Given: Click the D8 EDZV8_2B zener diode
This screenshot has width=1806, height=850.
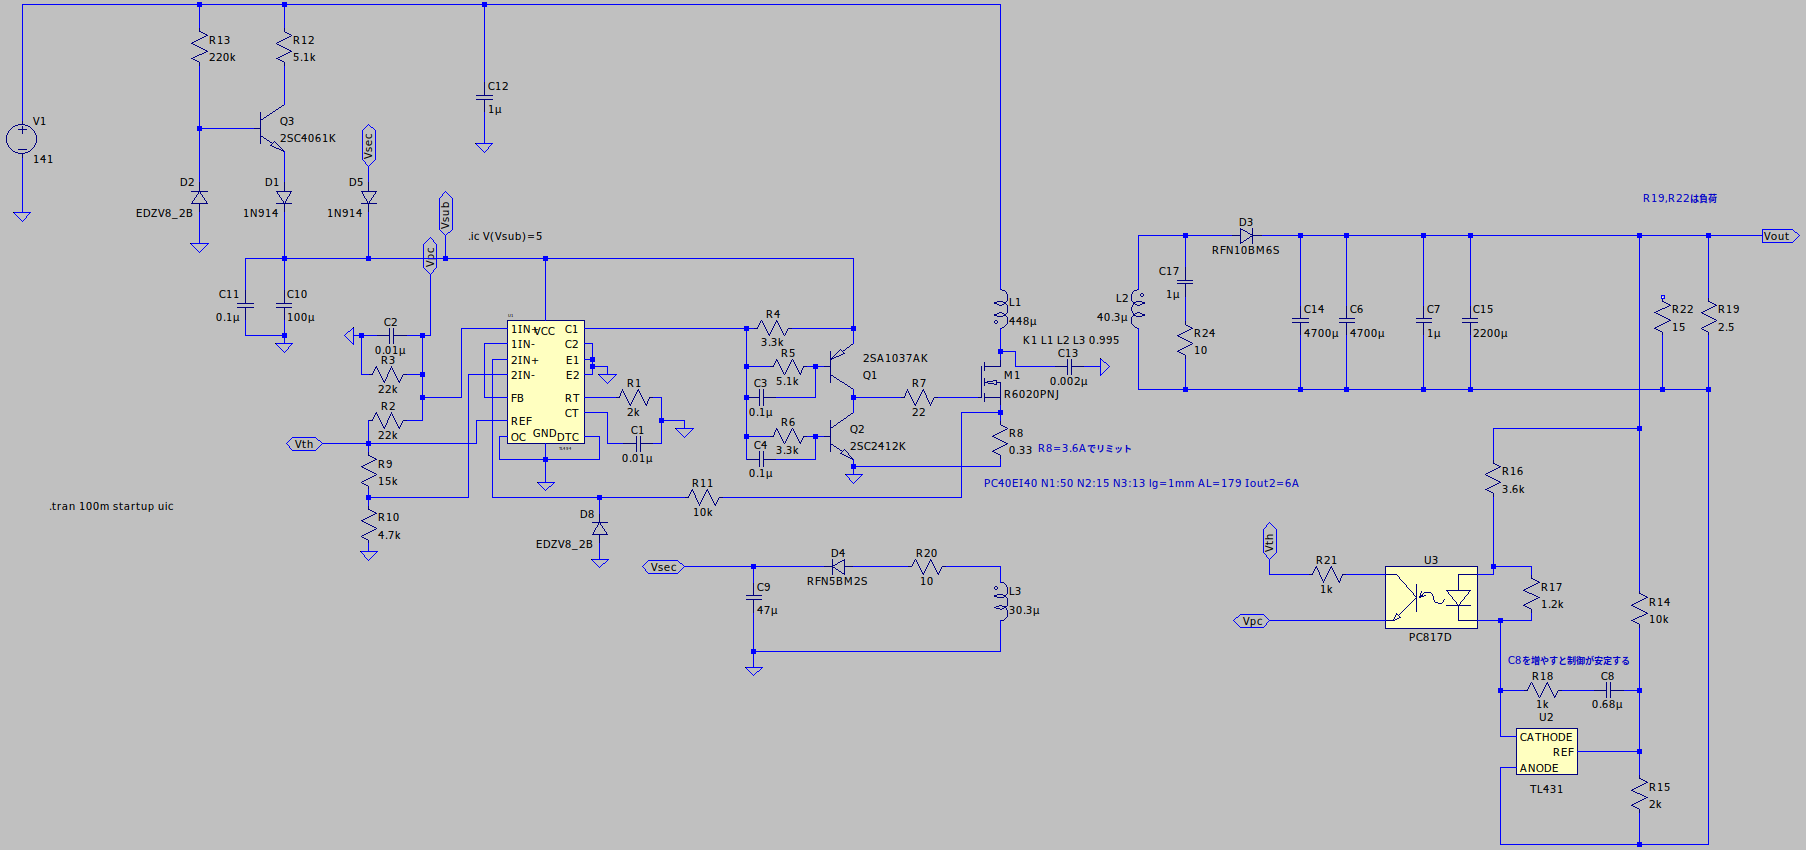Looking at the screenshot, I should 599,528.
